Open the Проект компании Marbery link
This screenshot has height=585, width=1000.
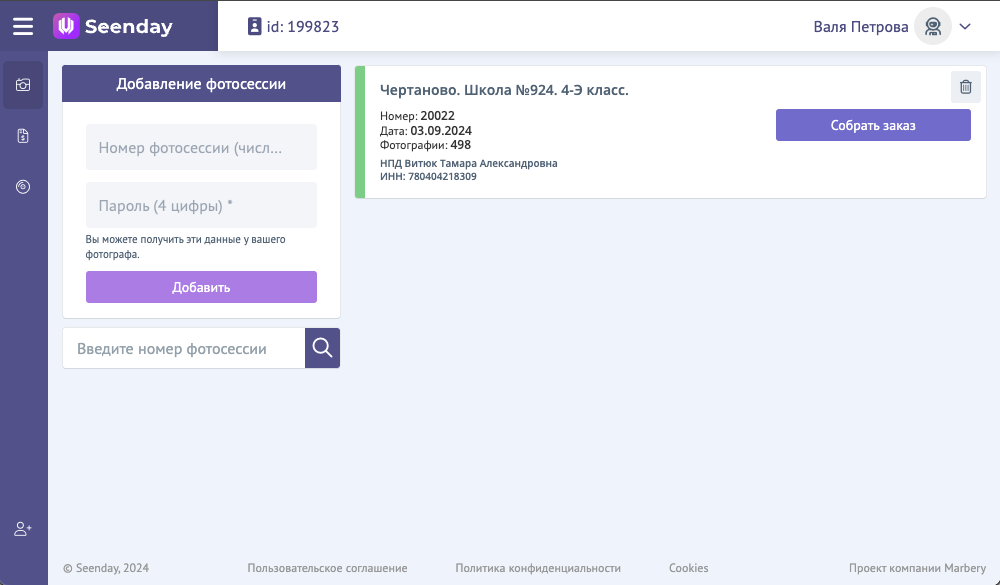911,567
